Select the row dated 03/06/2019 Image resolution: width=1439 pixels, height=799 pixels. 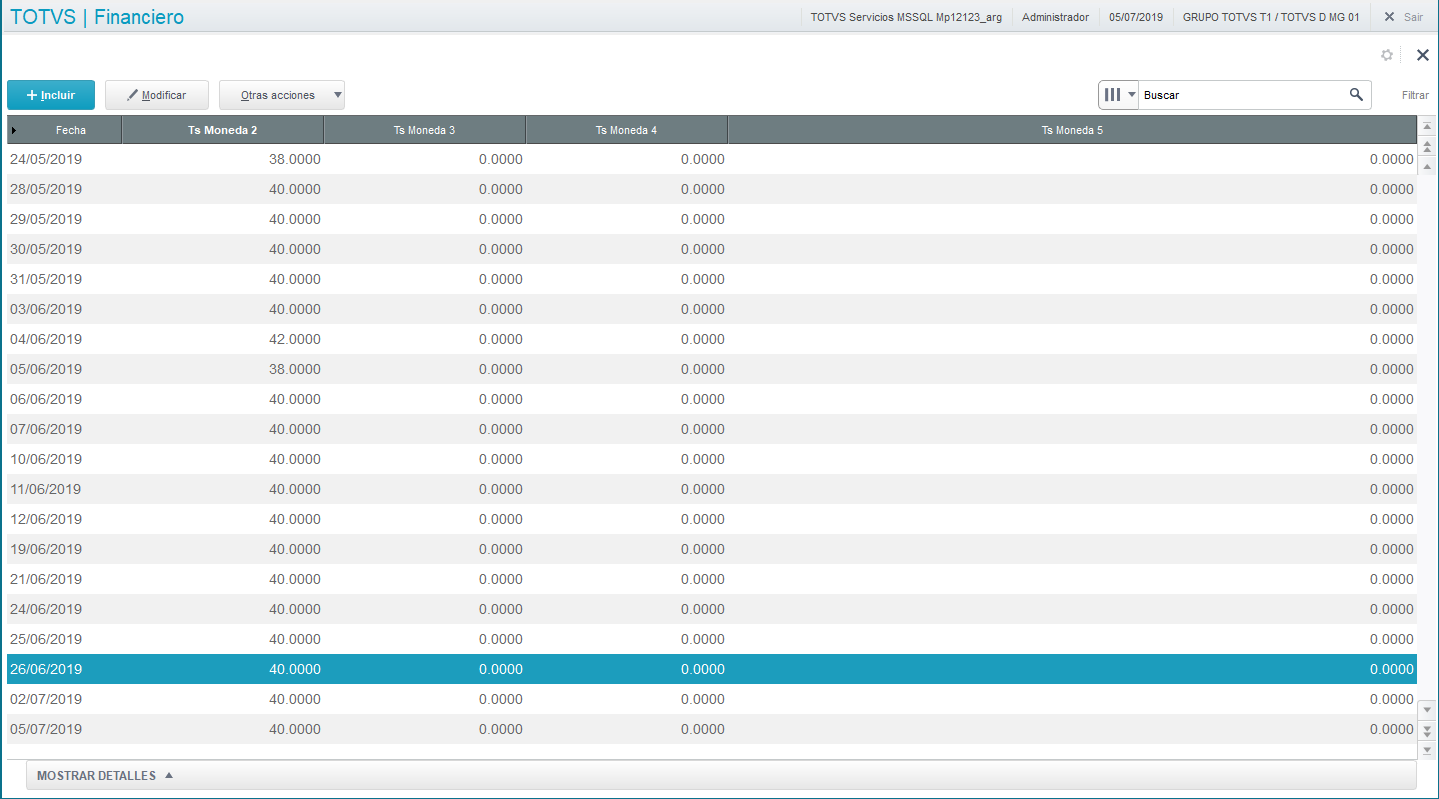click(712, 309)
